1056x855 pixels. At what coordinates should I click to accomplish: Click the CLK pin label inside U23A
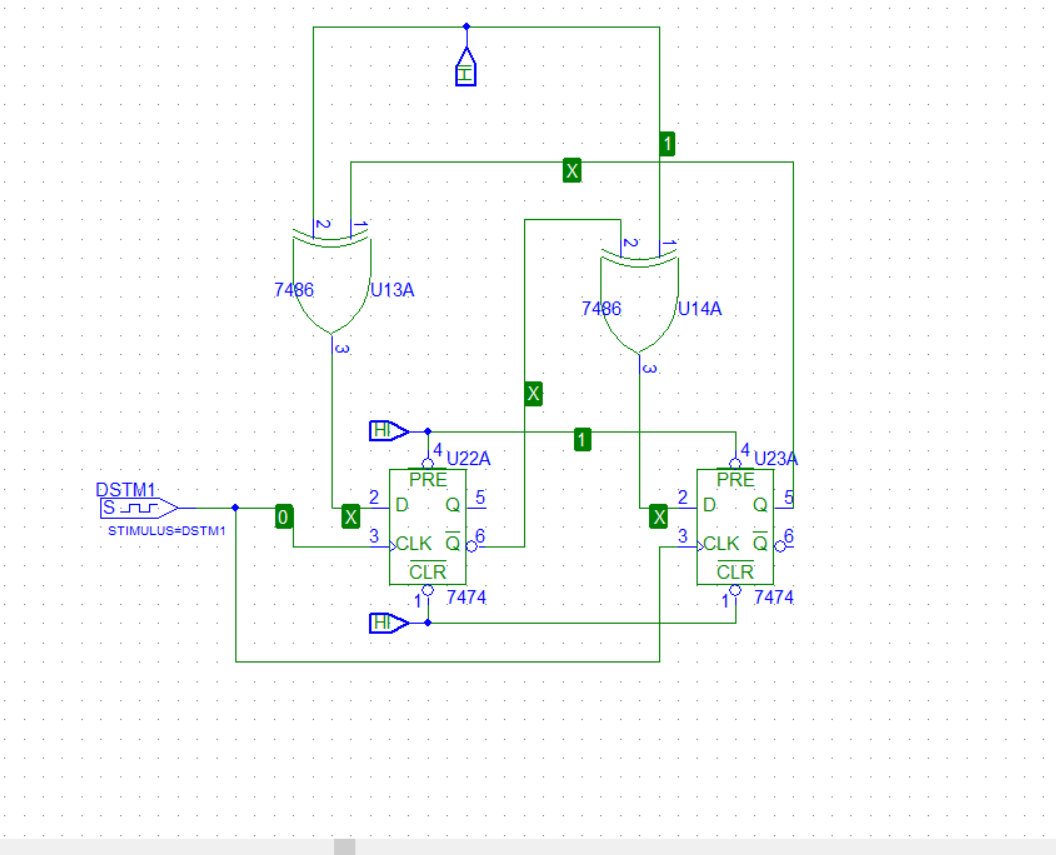(721, 543)
